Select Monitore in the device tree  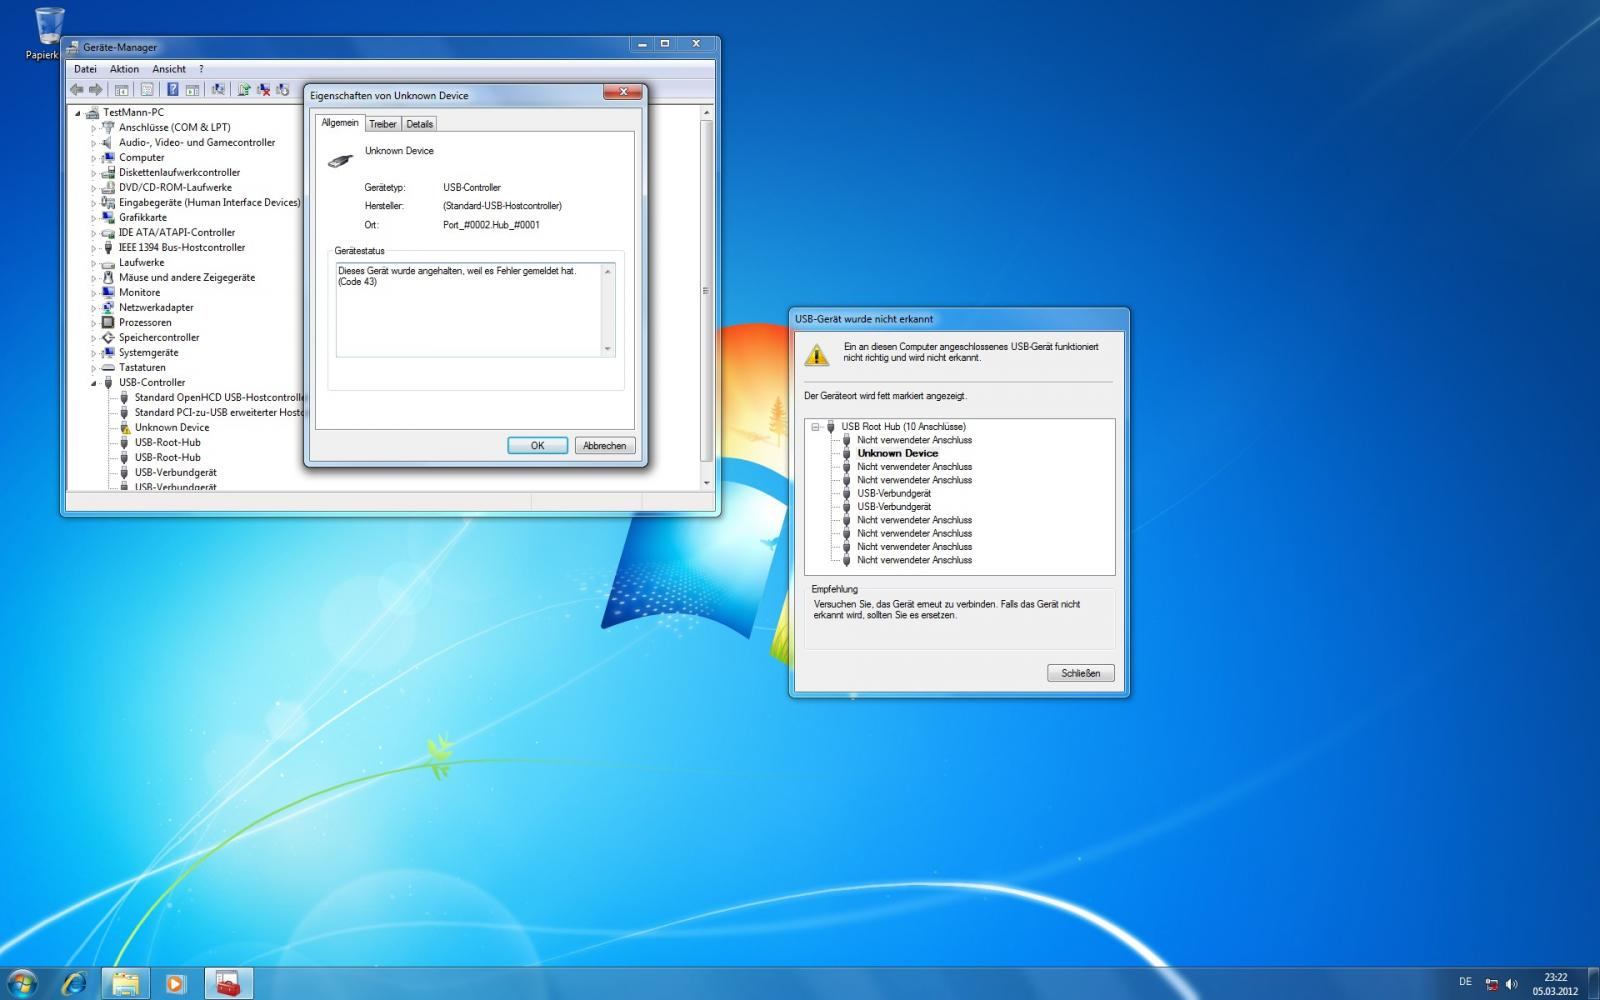point(139,292)
